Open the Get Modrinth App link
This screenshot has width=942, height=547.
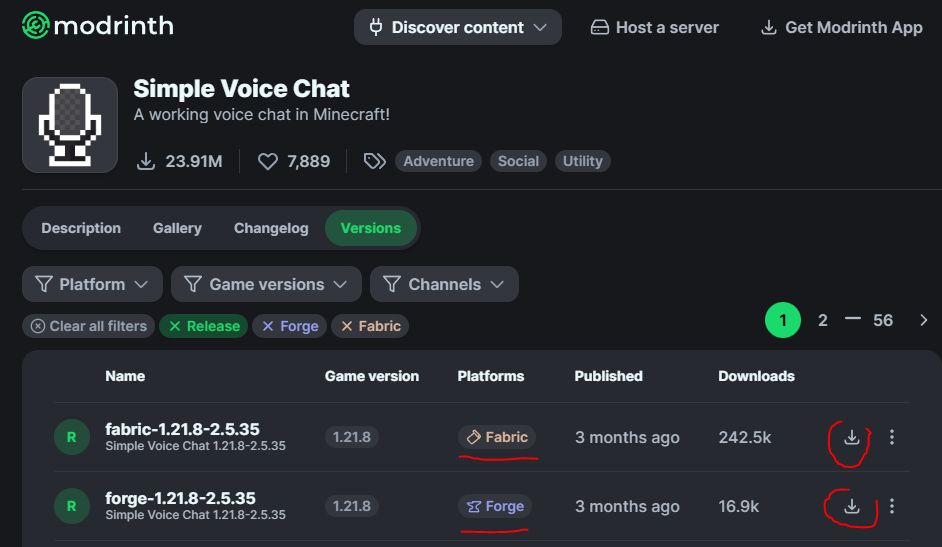coord(841,27)
